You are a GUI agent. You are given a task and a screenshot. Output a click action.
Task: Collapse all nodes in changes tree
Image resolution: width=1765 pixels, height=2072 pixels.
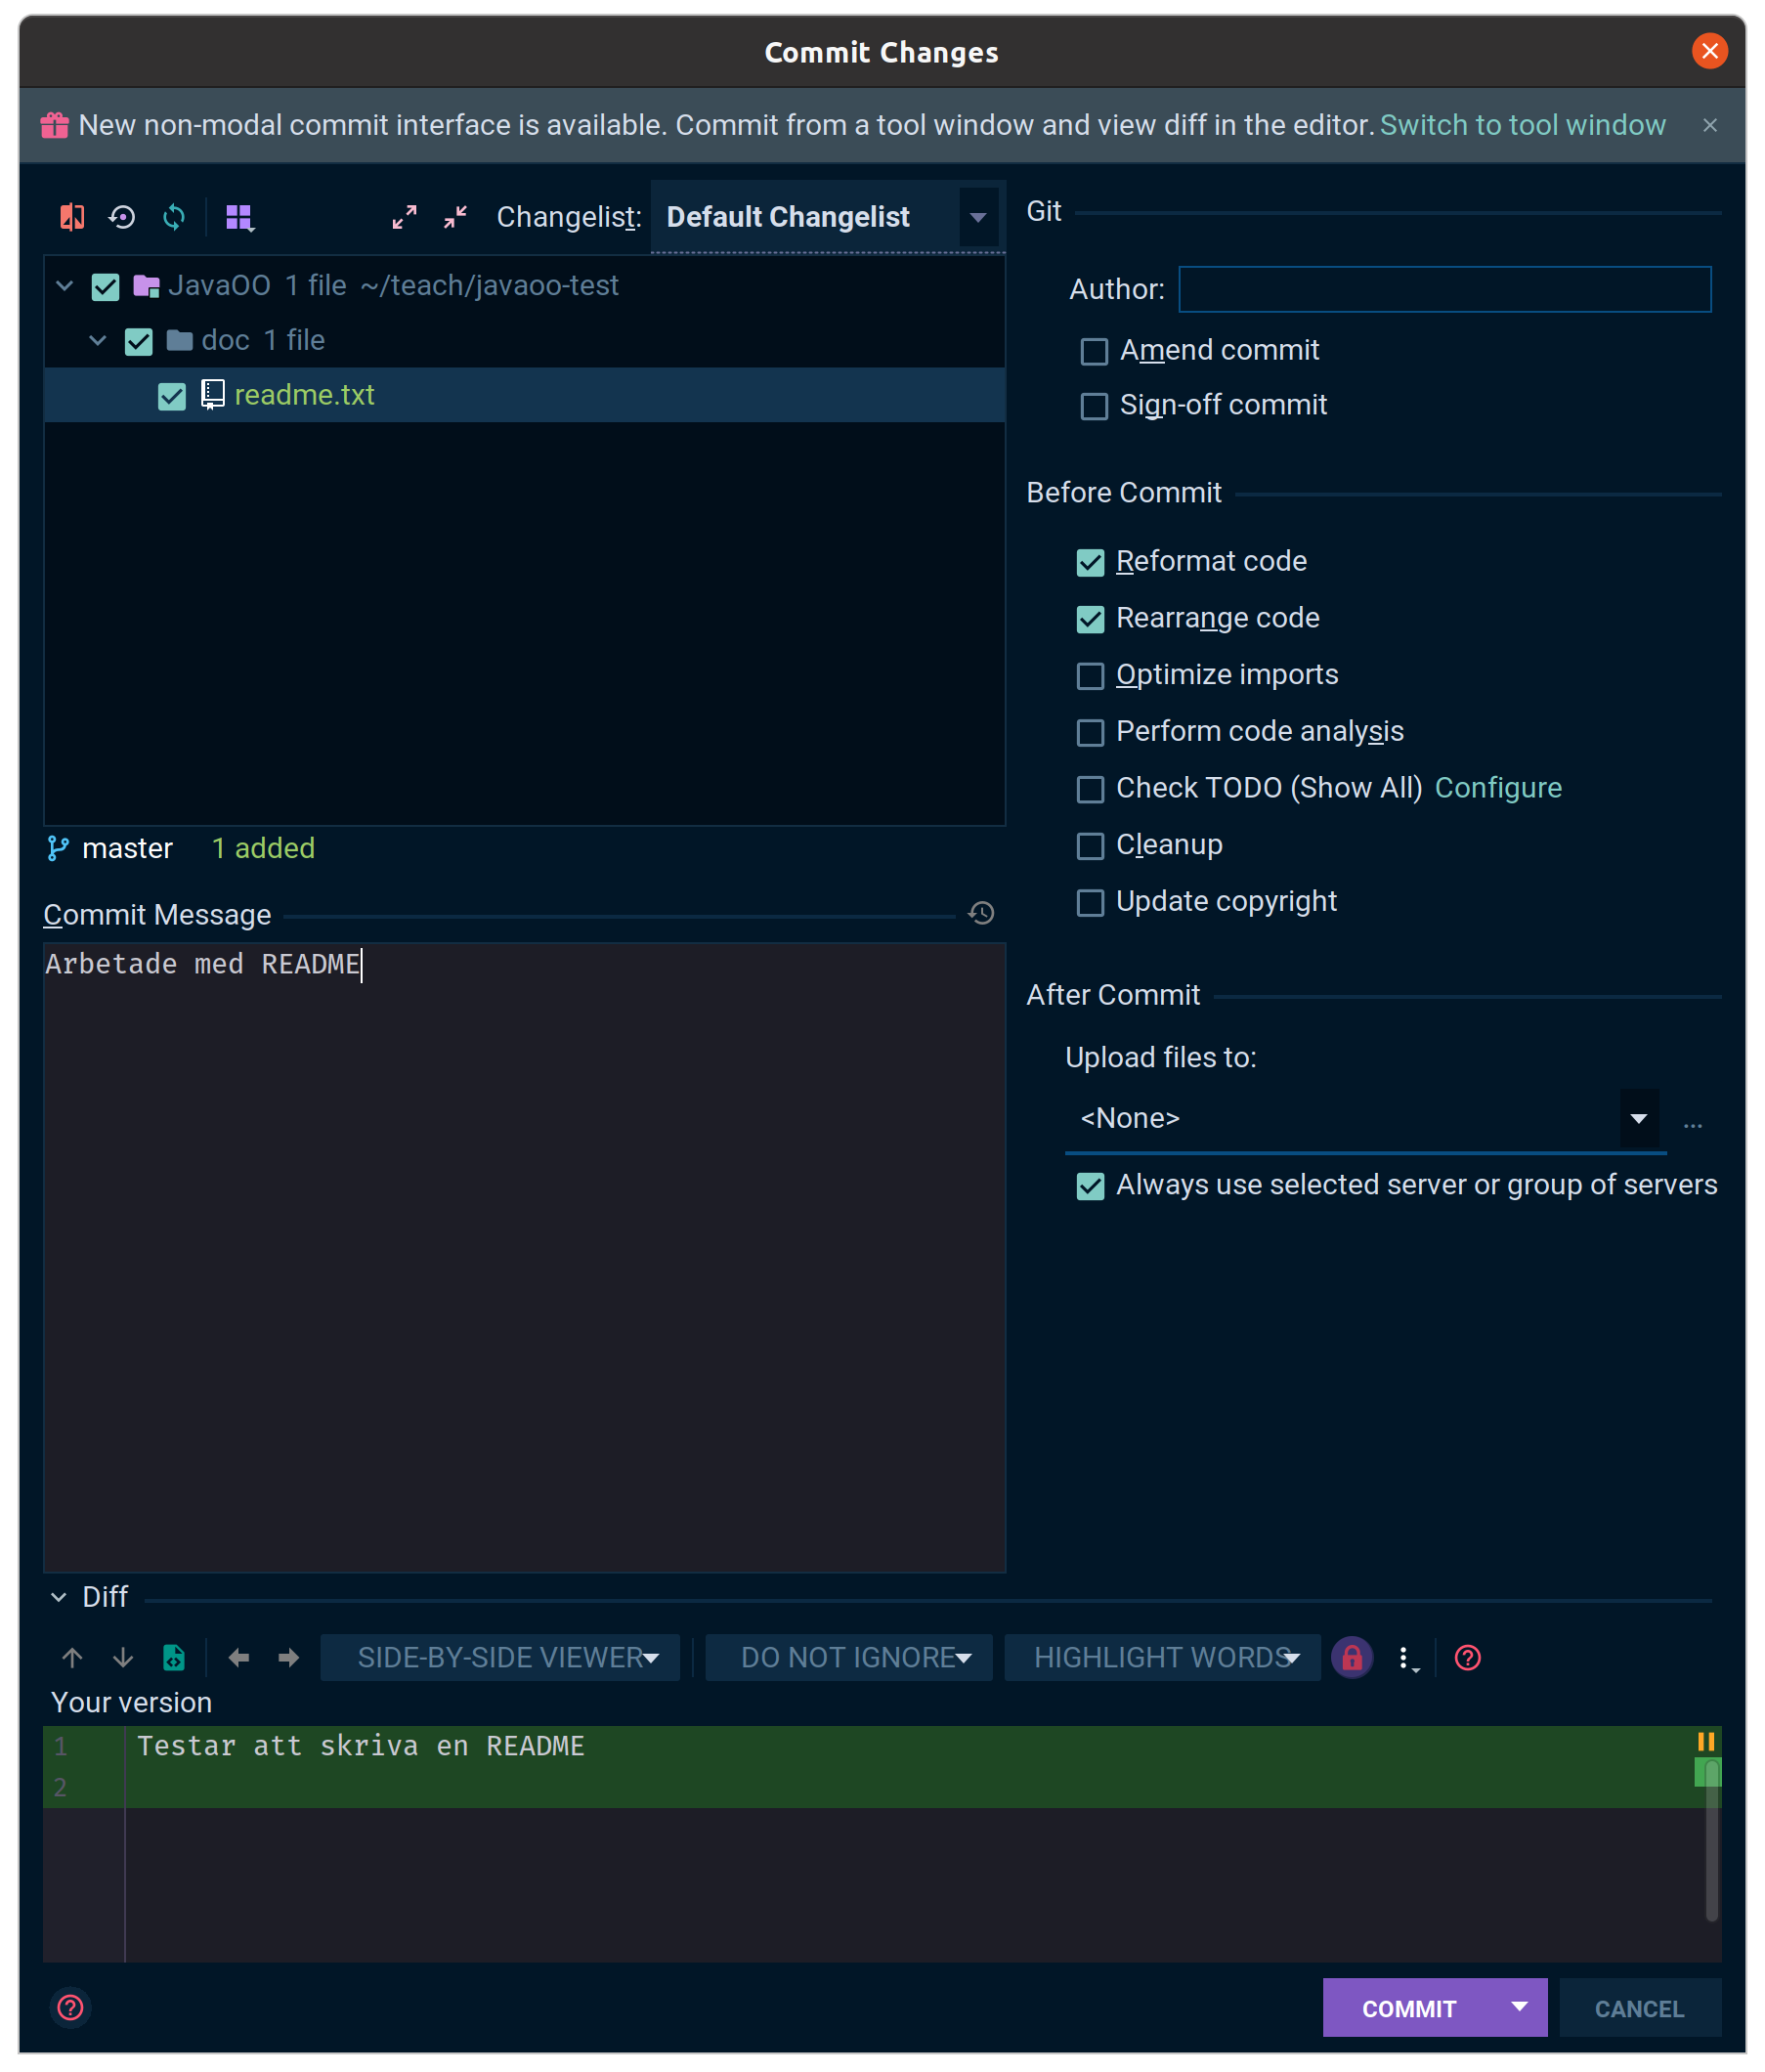[x=456, y=217]
